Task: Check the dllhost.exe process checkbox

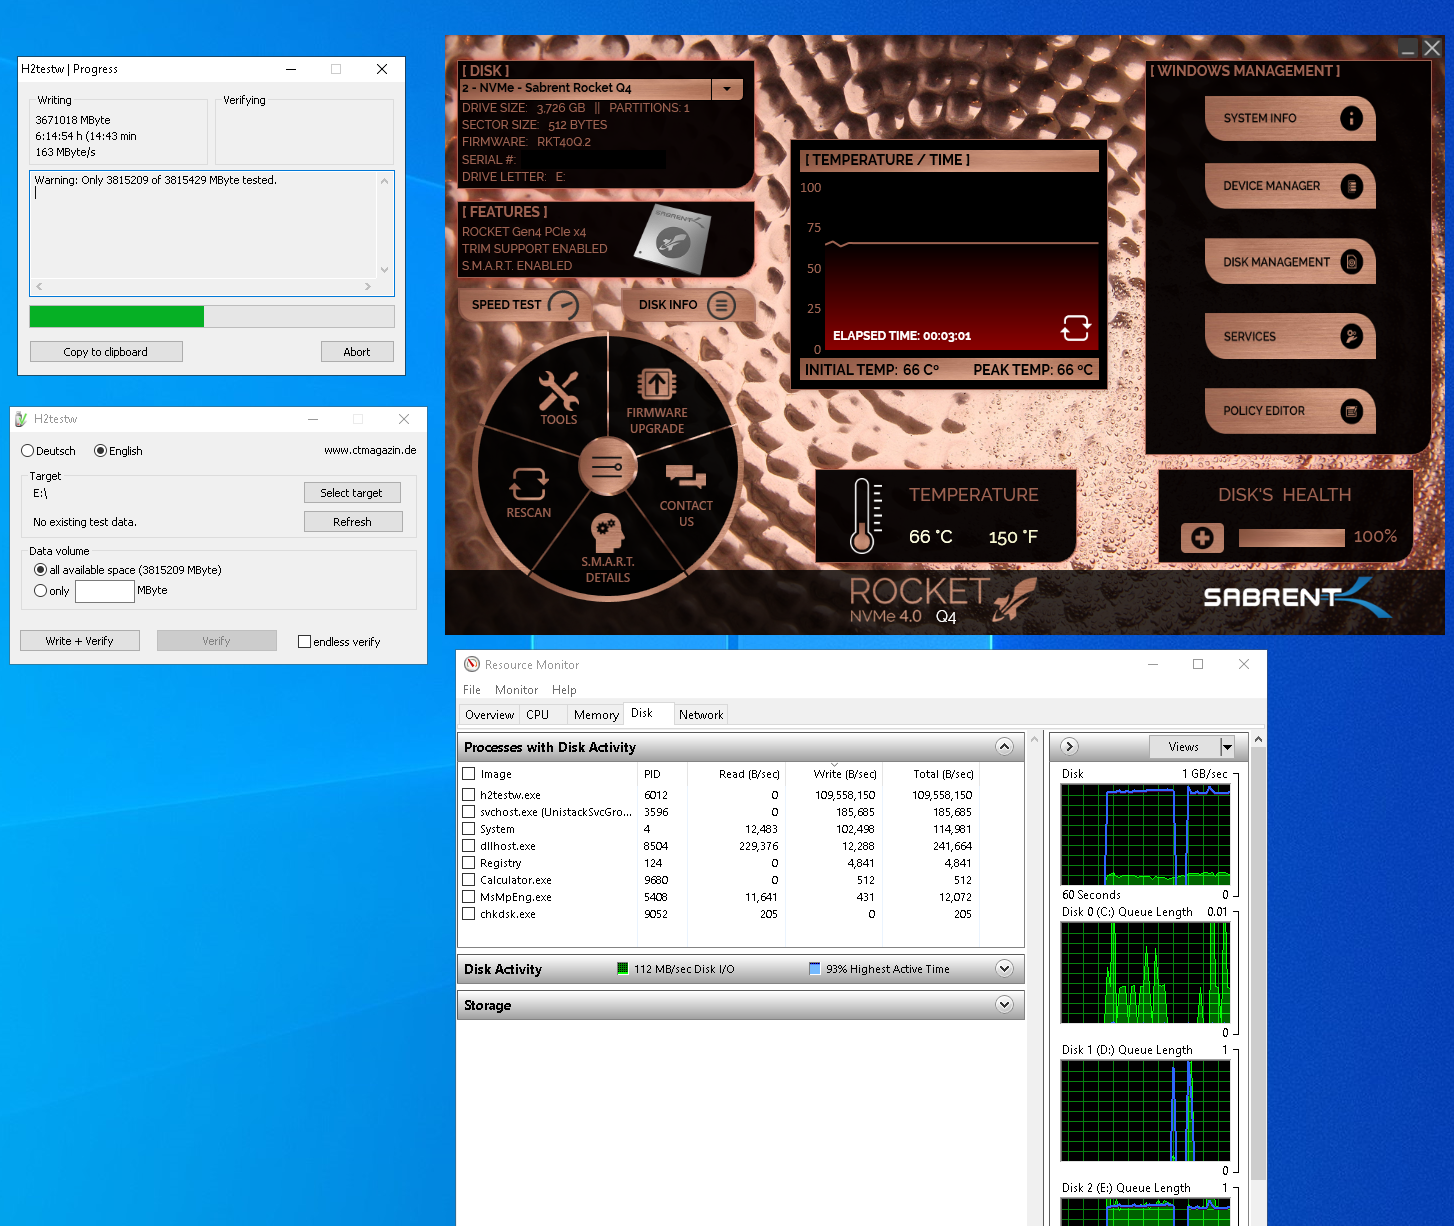Action: [468, 846]
